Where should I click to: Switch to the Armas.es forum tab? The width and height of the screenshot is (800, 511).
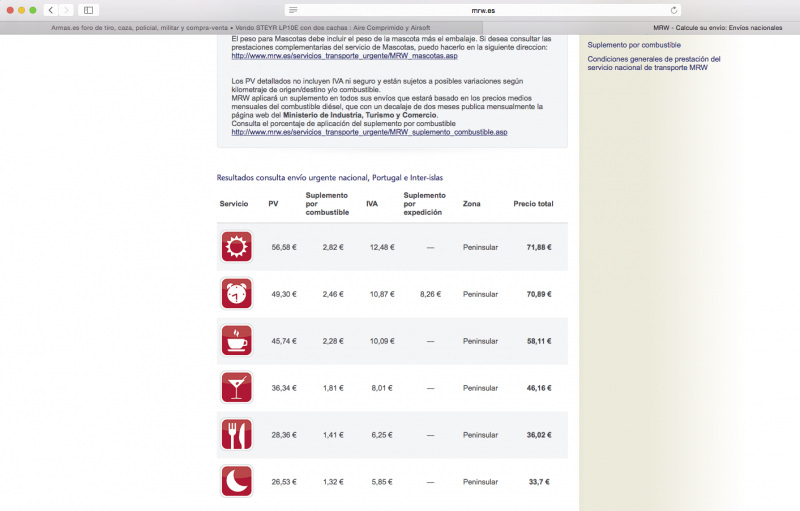240,28
